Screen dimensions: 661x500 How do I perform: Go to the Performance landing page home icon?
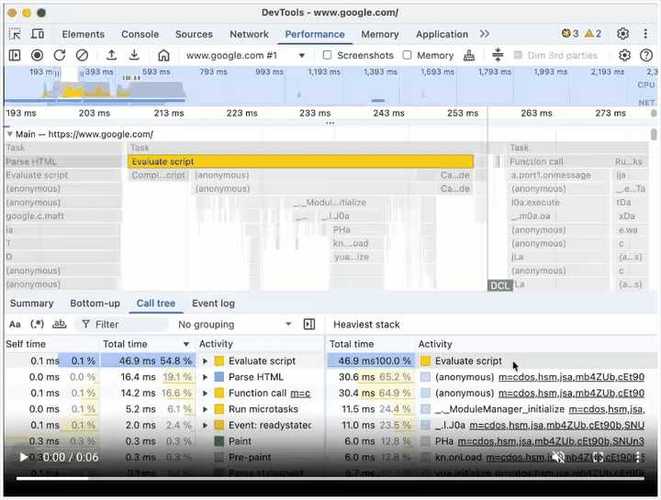[164, 55]
